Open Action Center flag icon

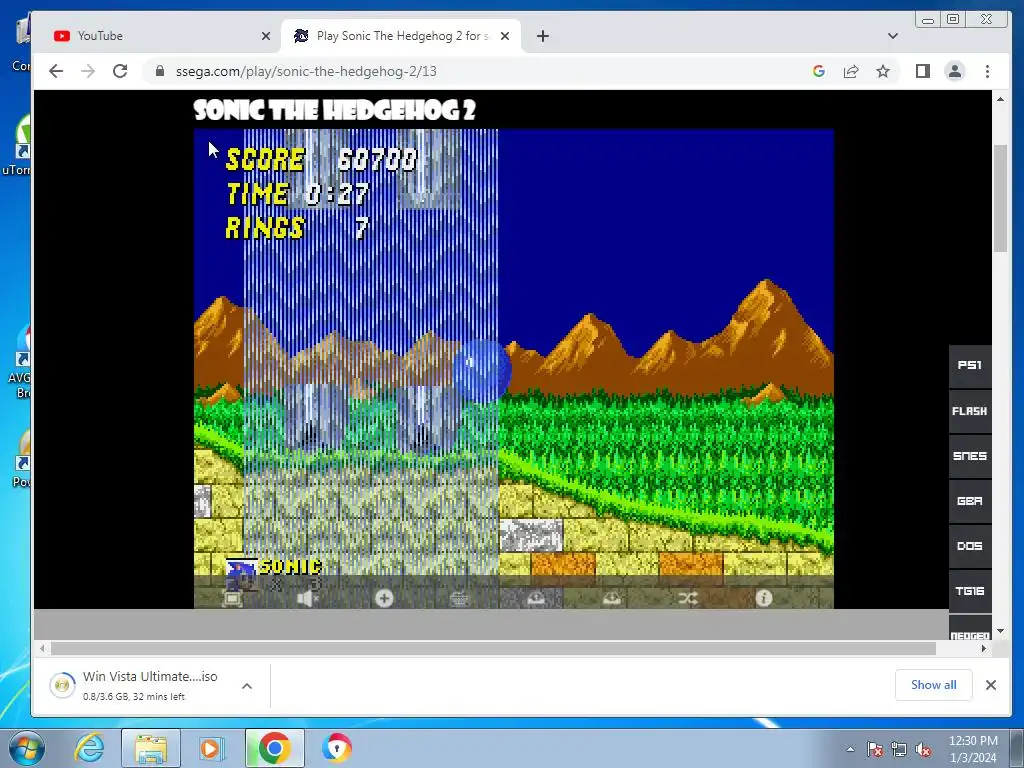pyautogui.click(x=875, y=749)
